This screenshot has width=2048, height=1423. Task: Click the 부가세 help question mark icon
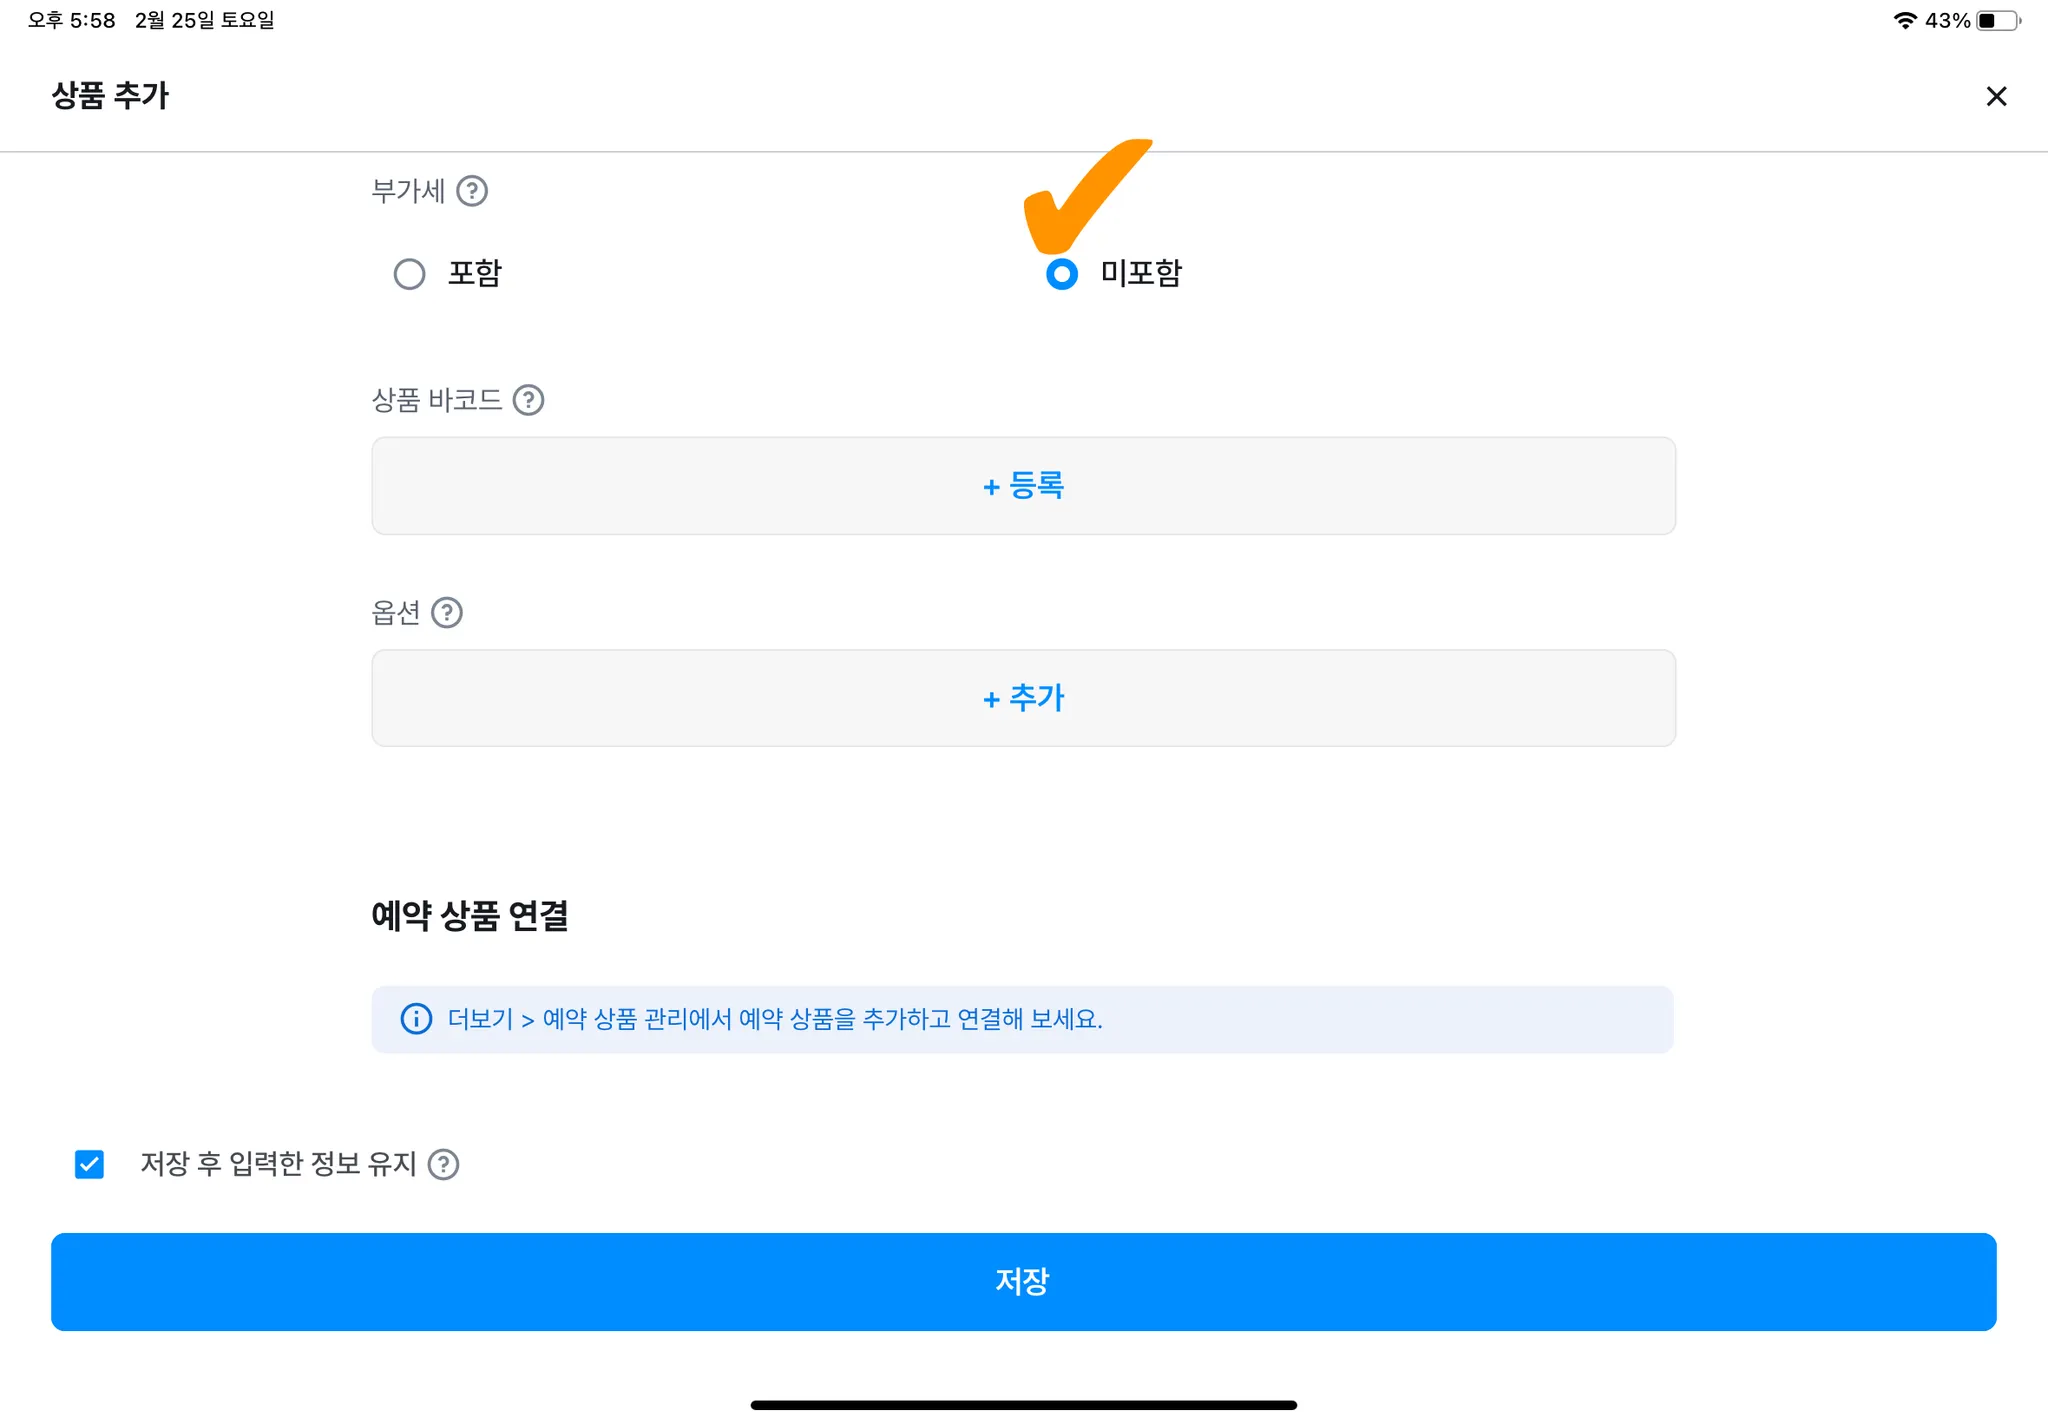(472, 191)
